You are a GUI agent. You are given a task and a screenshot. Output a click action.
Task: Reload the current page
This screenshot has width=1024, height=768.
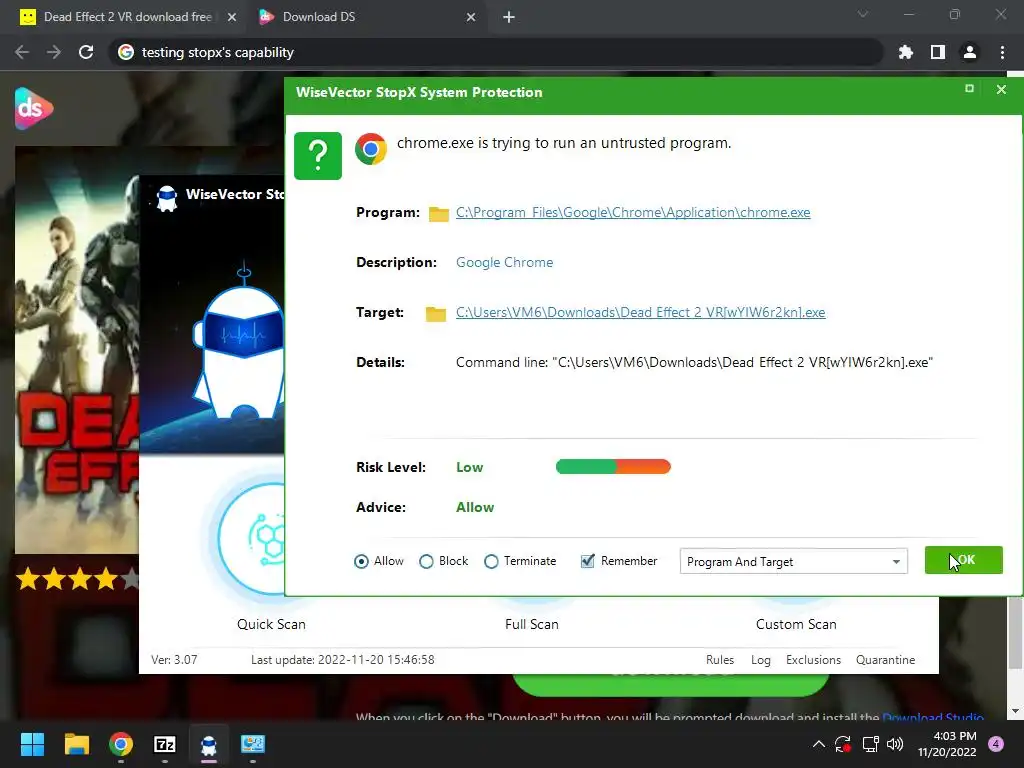(86, 52)
